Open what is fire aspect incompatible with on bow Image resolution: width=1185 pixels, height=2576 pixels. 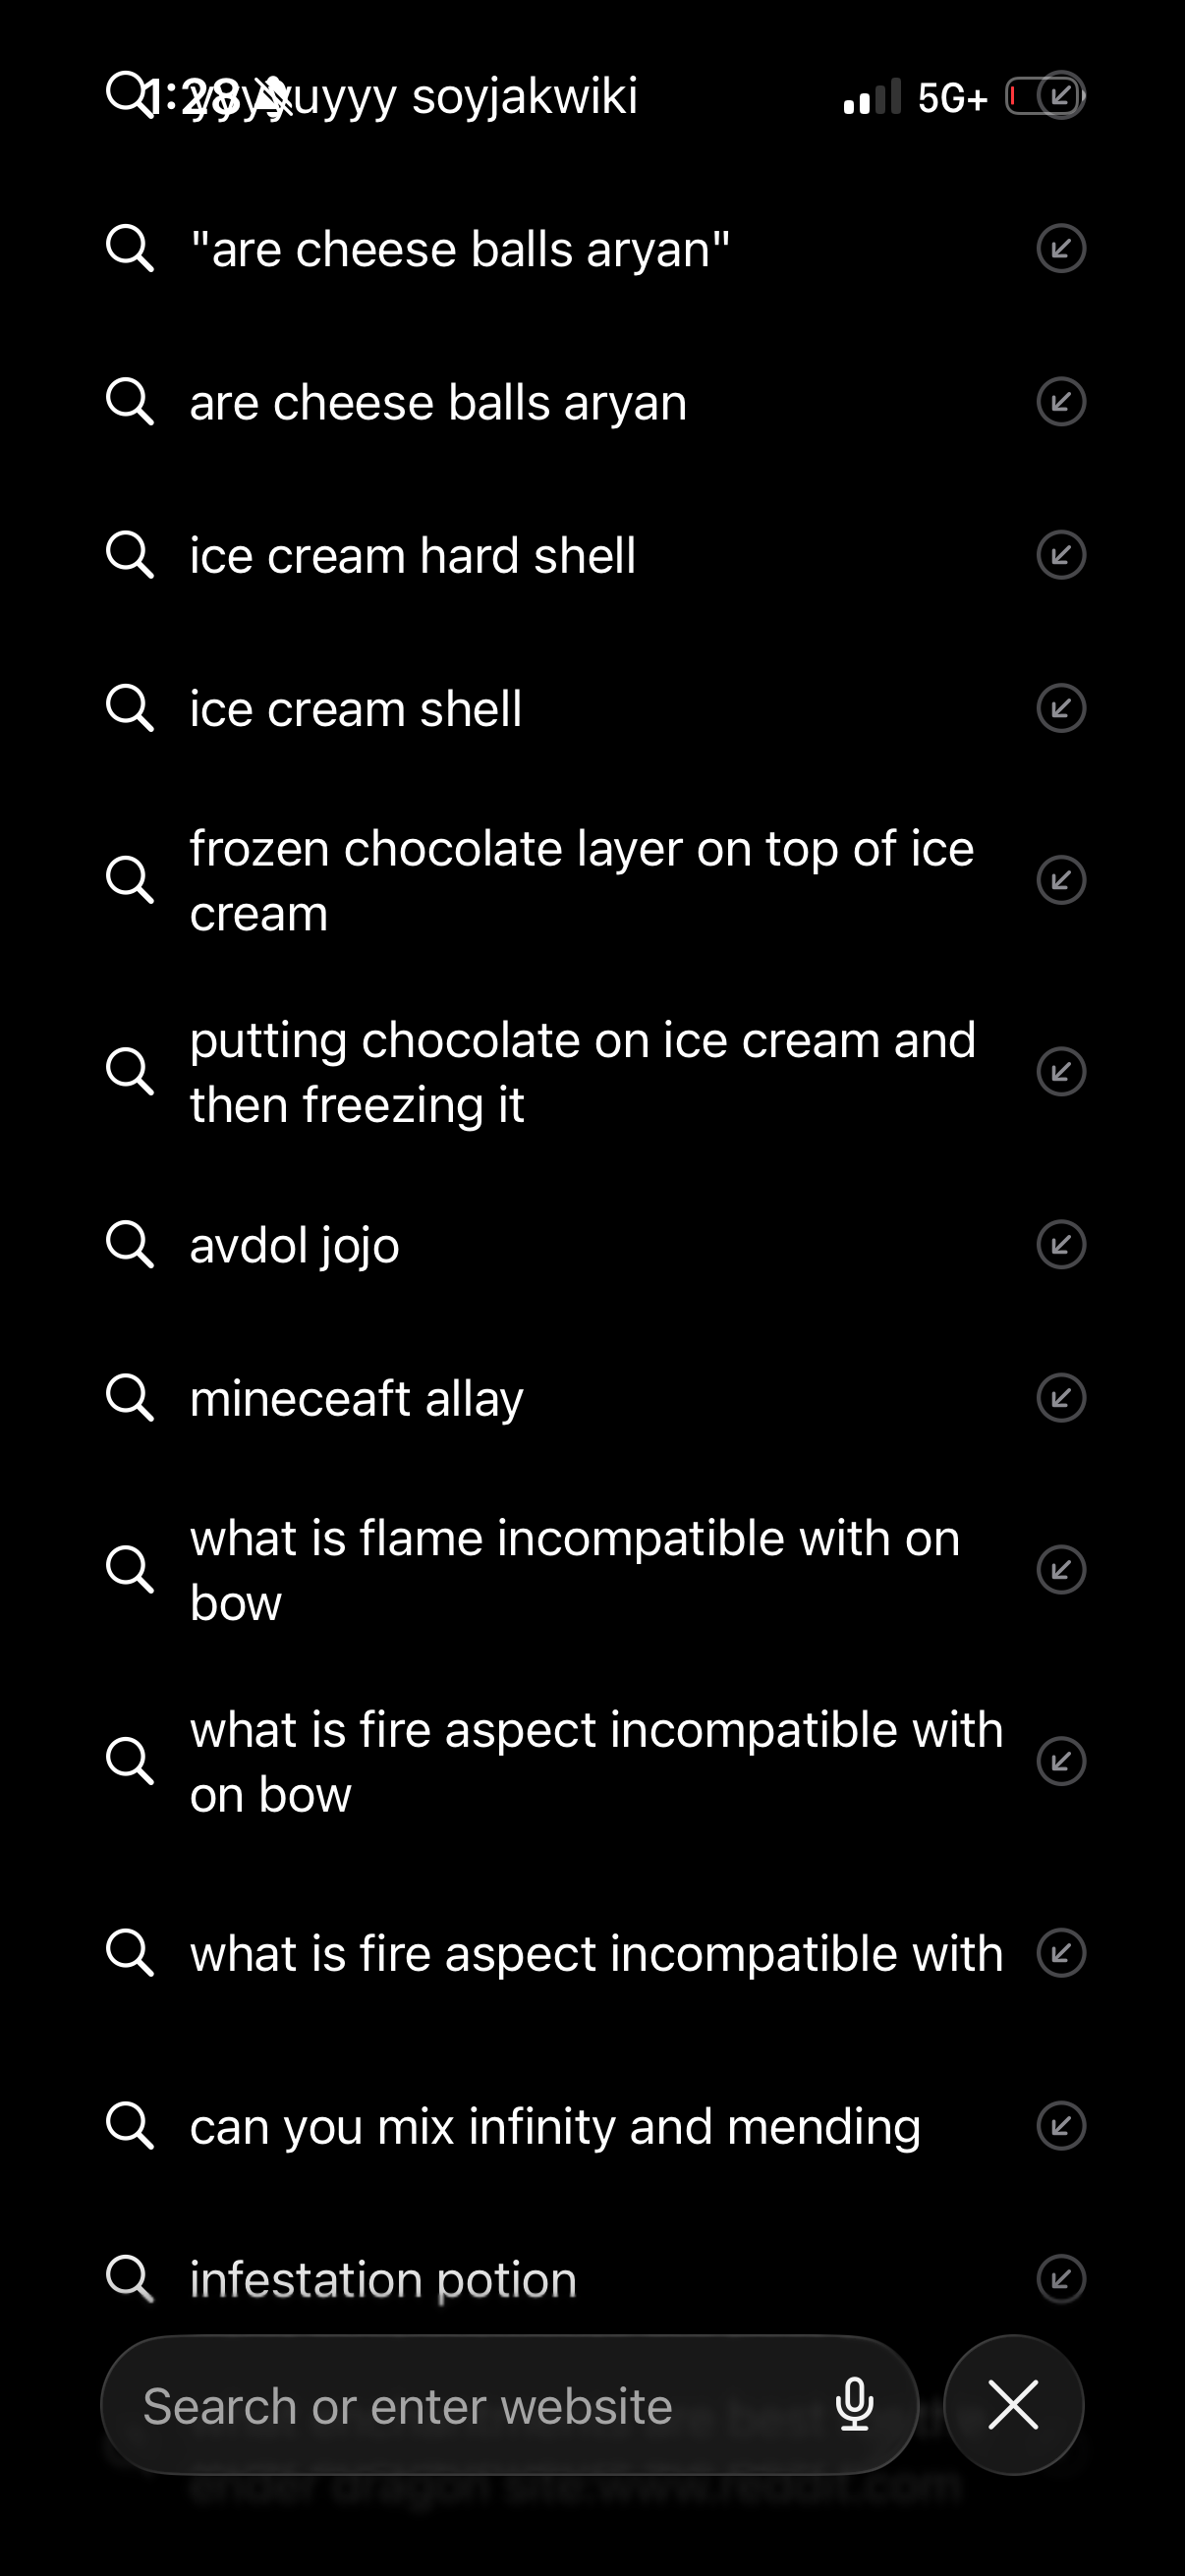595,1761
